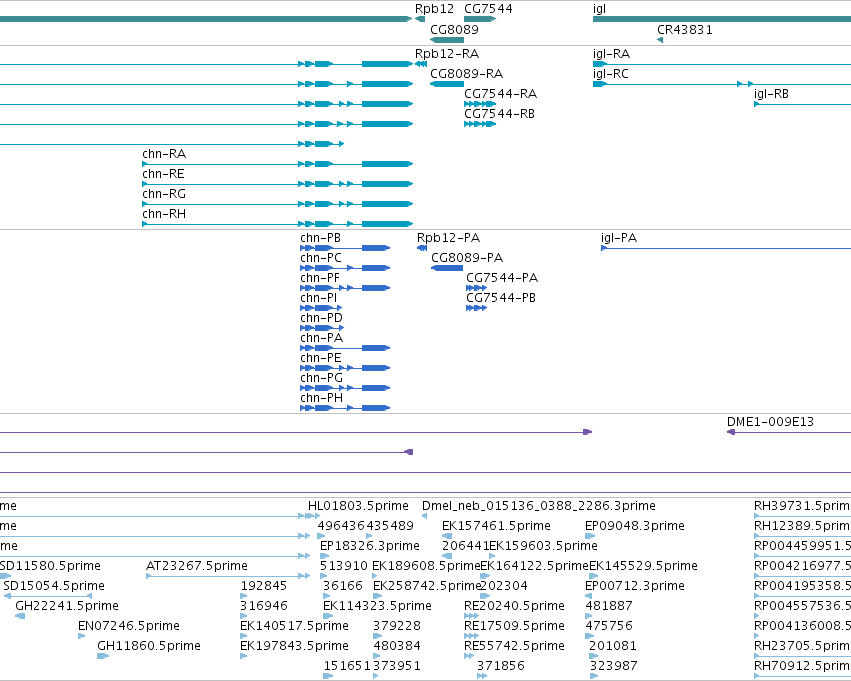This screenshot has width=851, height=681.
Task: Click the chn-PE protein label
Action: pyautogui.click(x=321, y=358)
